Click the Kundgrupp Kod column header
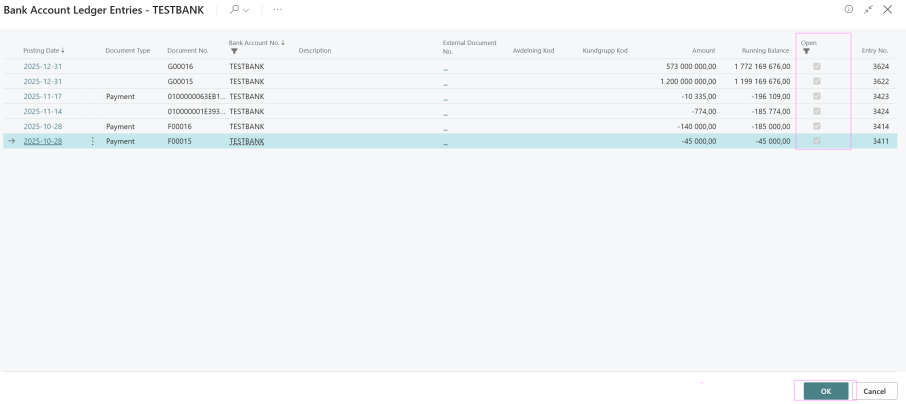This screenshot has height=404, width=906. [605, 50]
